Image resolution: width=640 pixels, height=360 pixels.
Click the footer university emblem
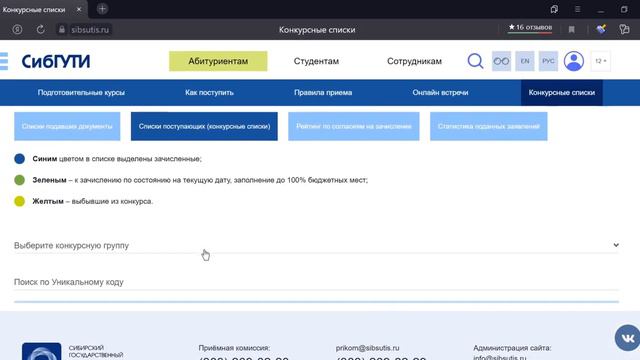(x=41, y=351)
